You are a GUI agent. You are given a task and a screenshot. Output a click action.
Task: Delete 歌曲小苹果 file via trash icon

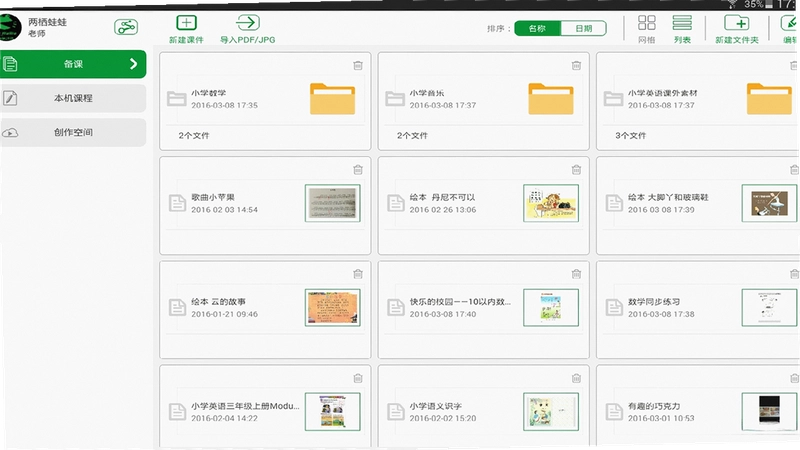(x=358, y=170)
